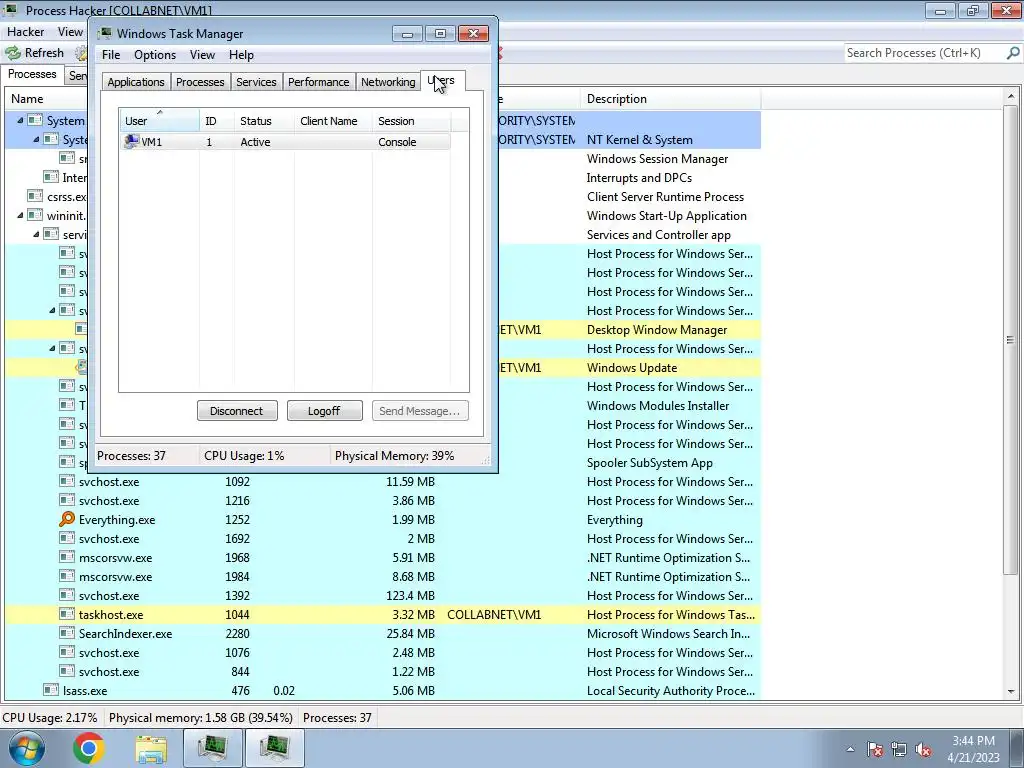This screenshot has height=768, width=1024.
Task: Switch to the Task Manager Services tab
Action: pyautogui.click(x=256, y=82)
